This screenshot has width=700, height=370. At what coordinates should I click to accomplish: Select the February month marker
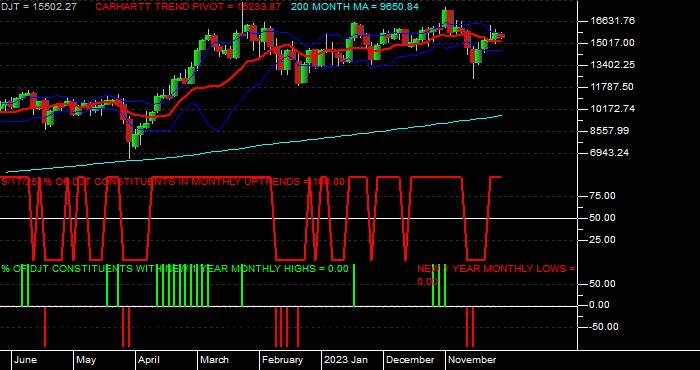point(283,360)
